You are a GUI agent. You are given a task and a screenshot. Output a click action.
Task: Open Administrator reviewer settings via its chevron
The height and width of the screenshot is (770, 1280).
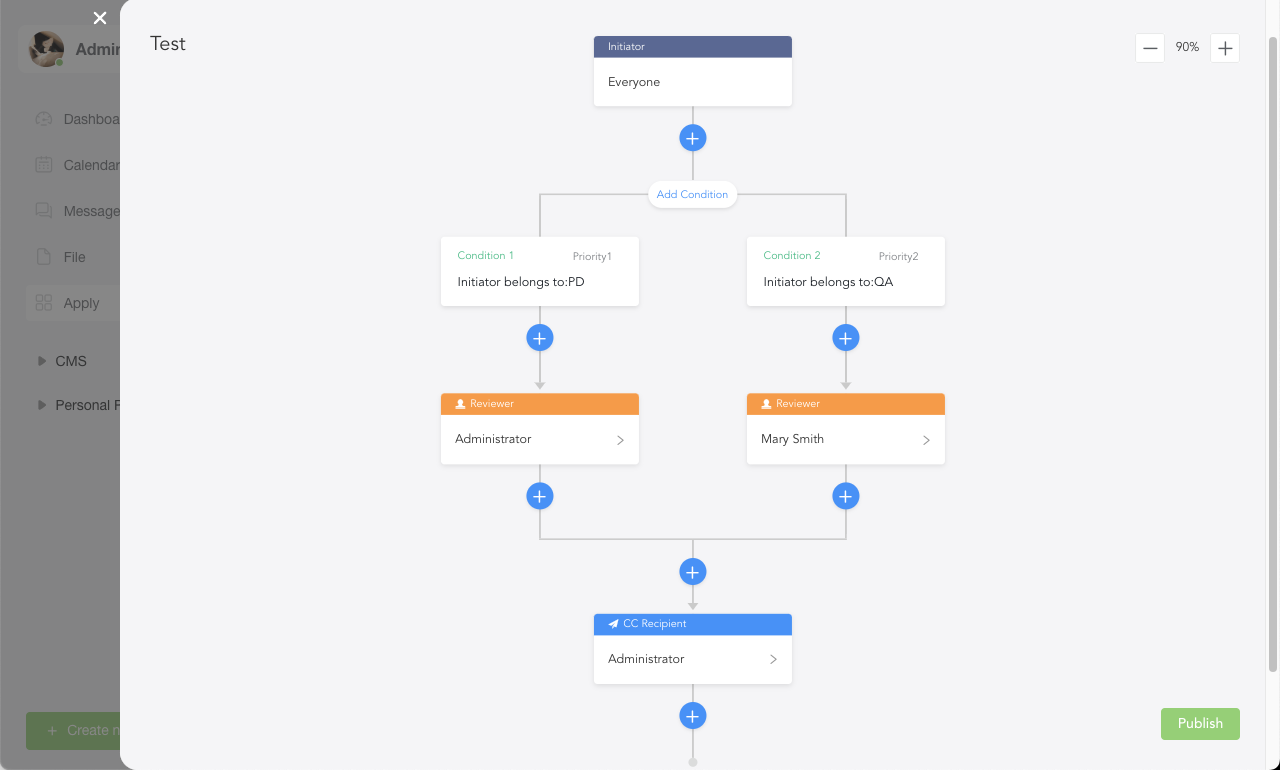coord(620,440)
